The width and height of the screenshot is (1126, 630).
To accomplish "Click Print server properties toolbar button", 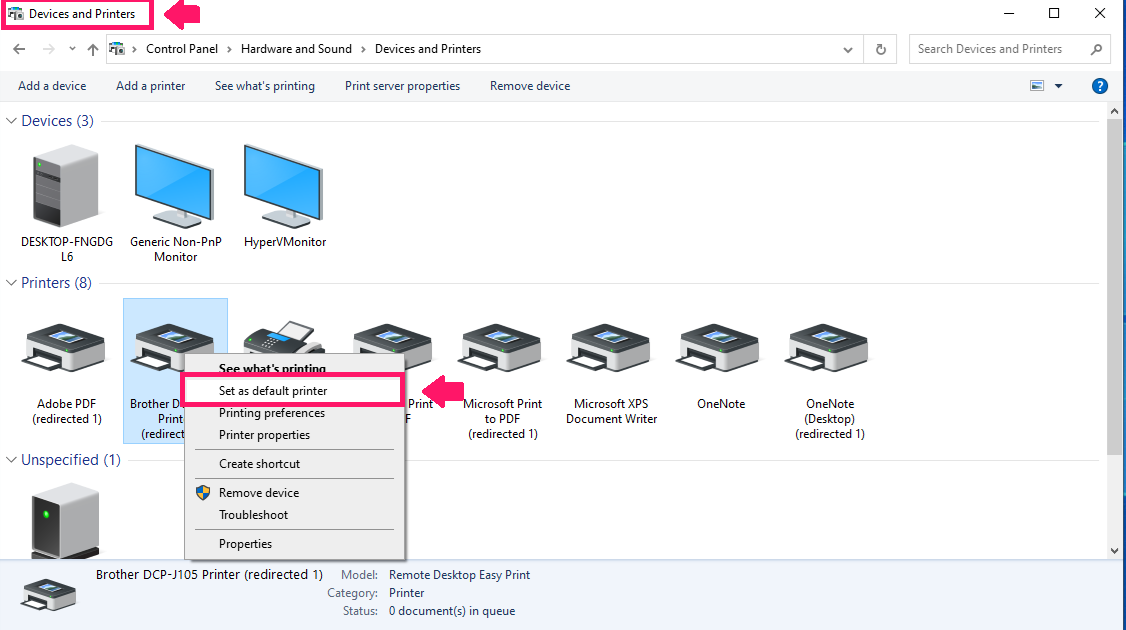I will [x=402, y=86].
